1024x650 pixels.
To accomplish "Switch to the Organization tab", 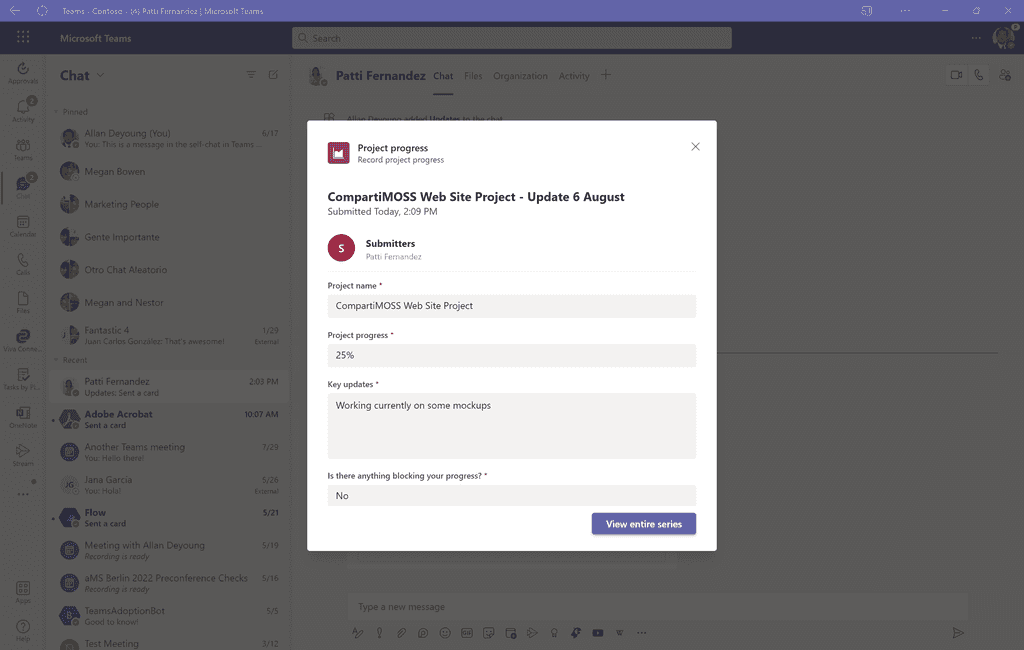I will click(520, 76).
